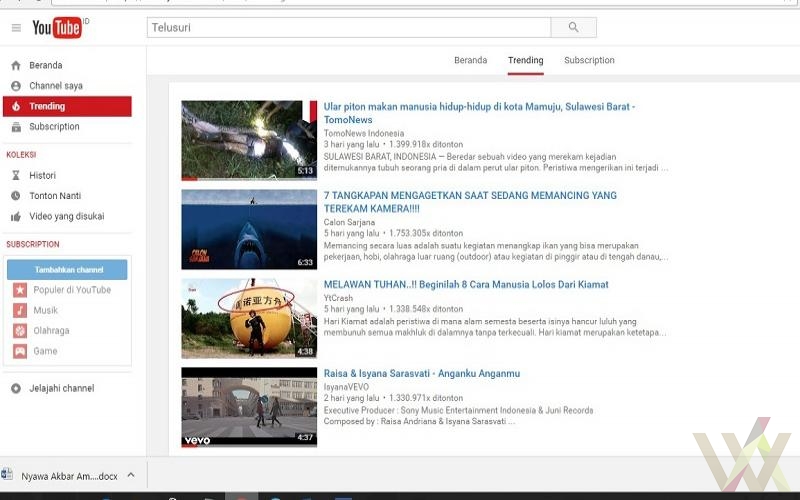Click the Jelajahi channel link
Image resolution: width=800 pixels, height=500 pixels.
(x=62, y=388)
